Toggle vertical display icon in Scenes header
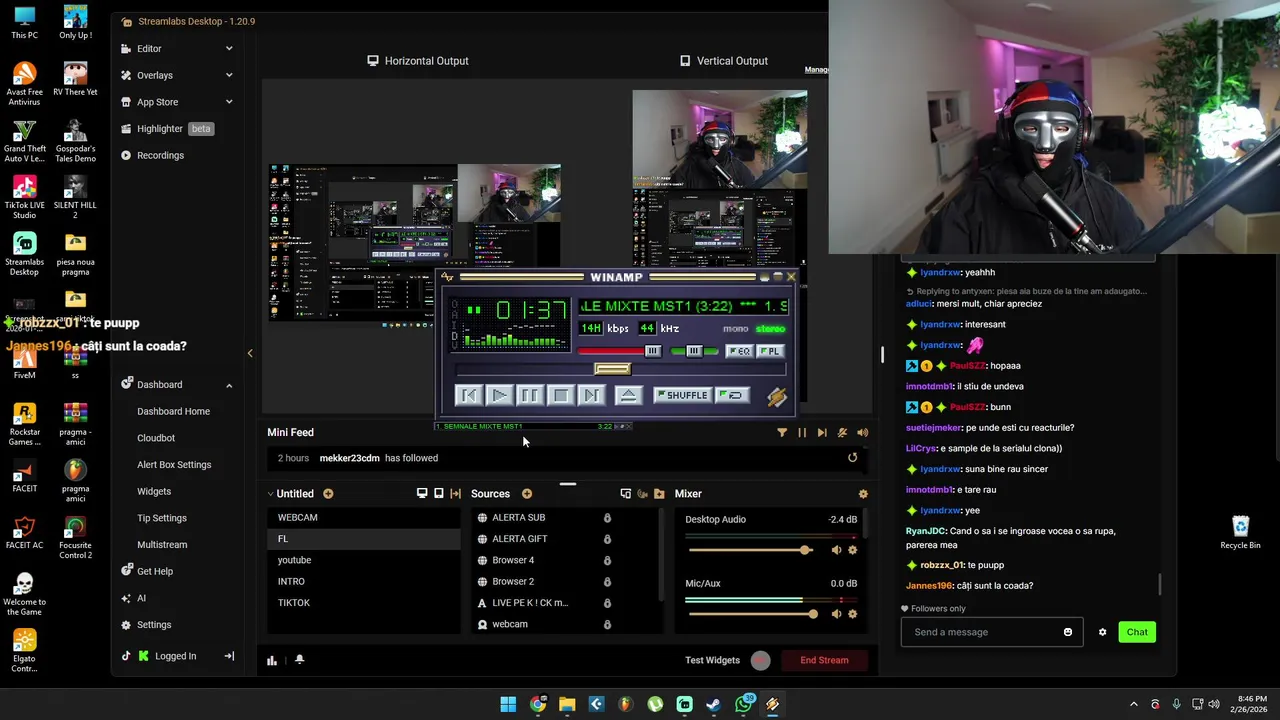The width and height of the screenshot is (1280, 720). [439, 494]
